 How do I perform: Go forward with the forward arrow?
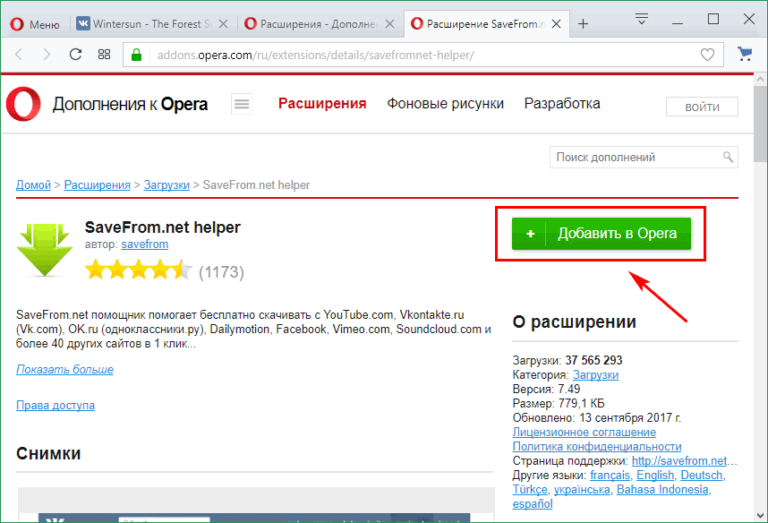pyautogui.click(x=47, y=54)
